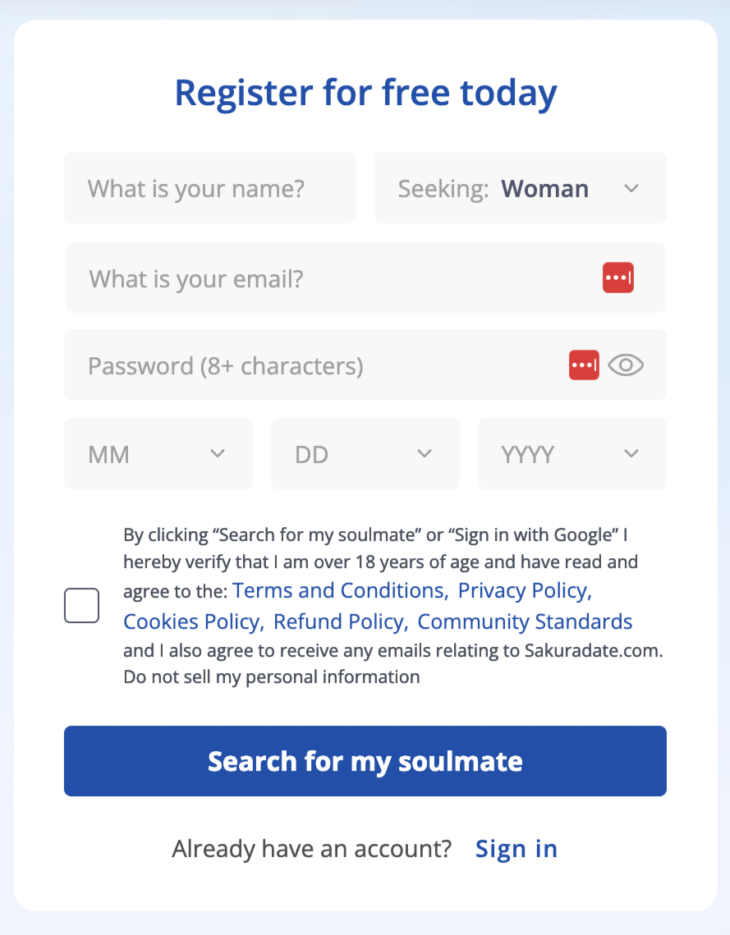This screenshot has width=730, height=935.
Task: Read the Community Standards link
Action: pos(525,622)
